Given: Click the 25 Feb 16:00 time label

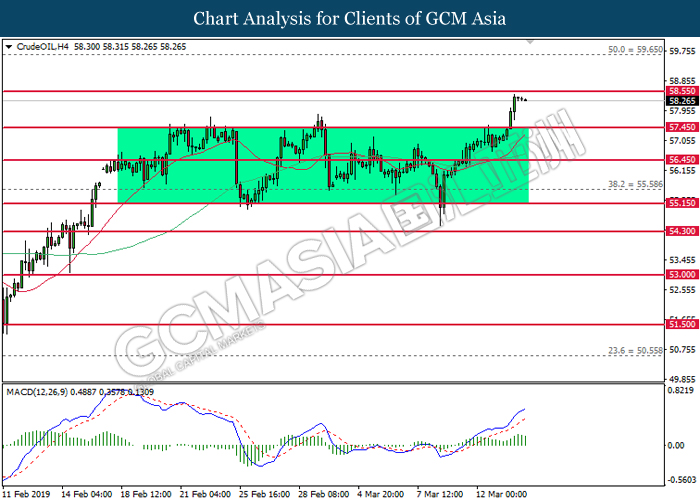Looking at the screenshot, I should (264, 494).
